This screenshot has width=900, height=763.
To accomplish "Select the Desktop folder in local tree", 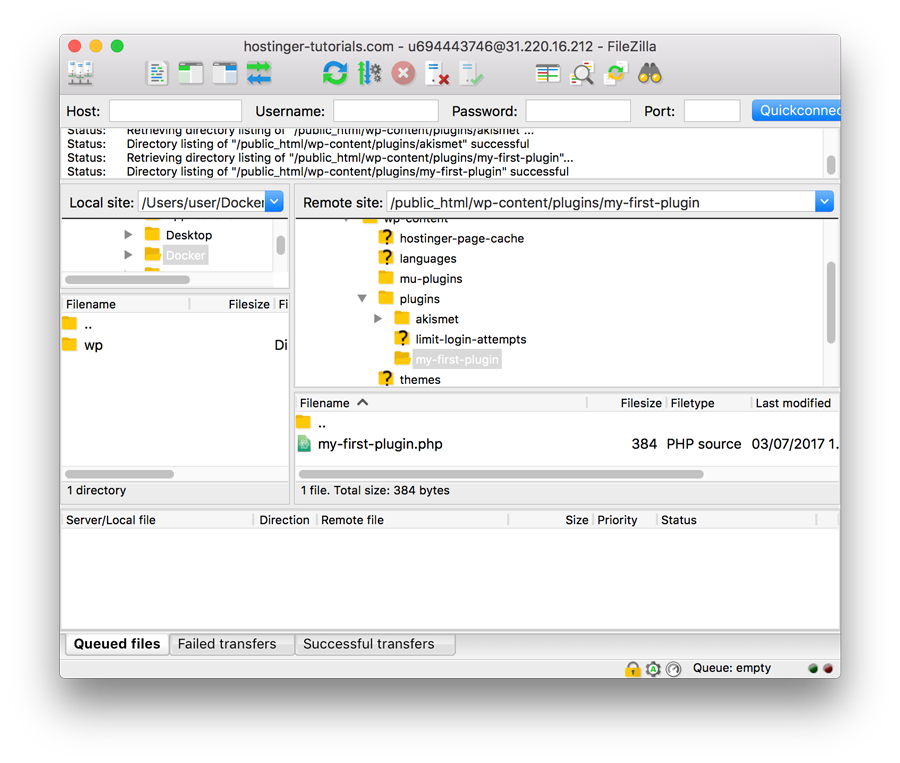I will [189, 235].
